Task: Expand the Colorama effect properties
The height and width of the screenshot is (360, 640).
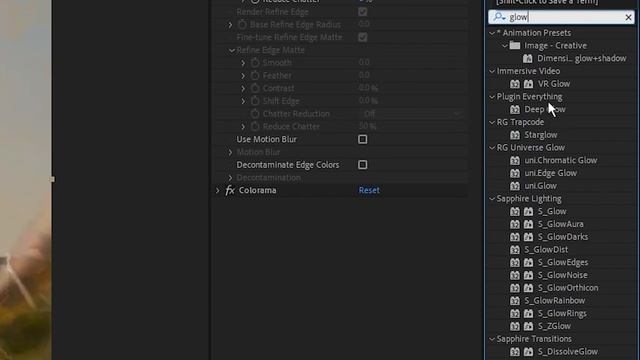Action: tap(218, 190)
